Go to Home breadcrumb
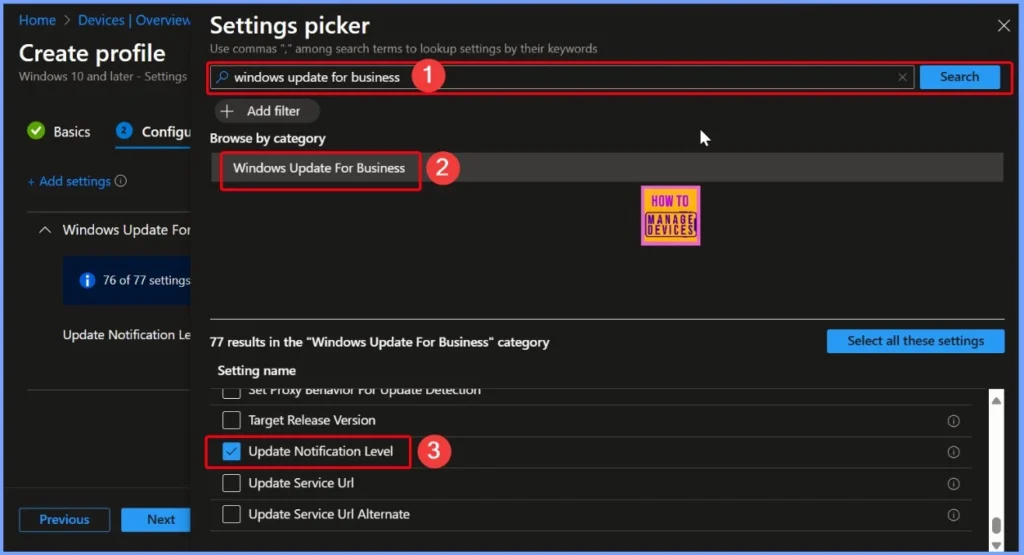This screenshot has width=1024, height=555. point(37,20)
